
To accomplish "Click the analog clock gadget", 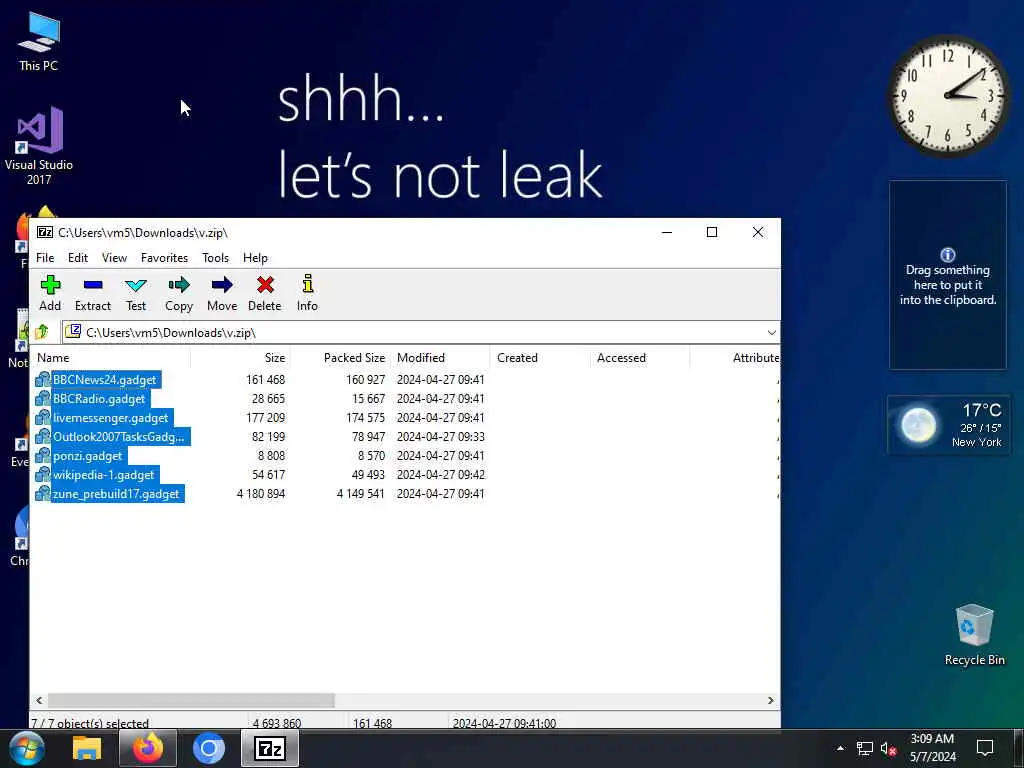I will (x=948, y=97).
